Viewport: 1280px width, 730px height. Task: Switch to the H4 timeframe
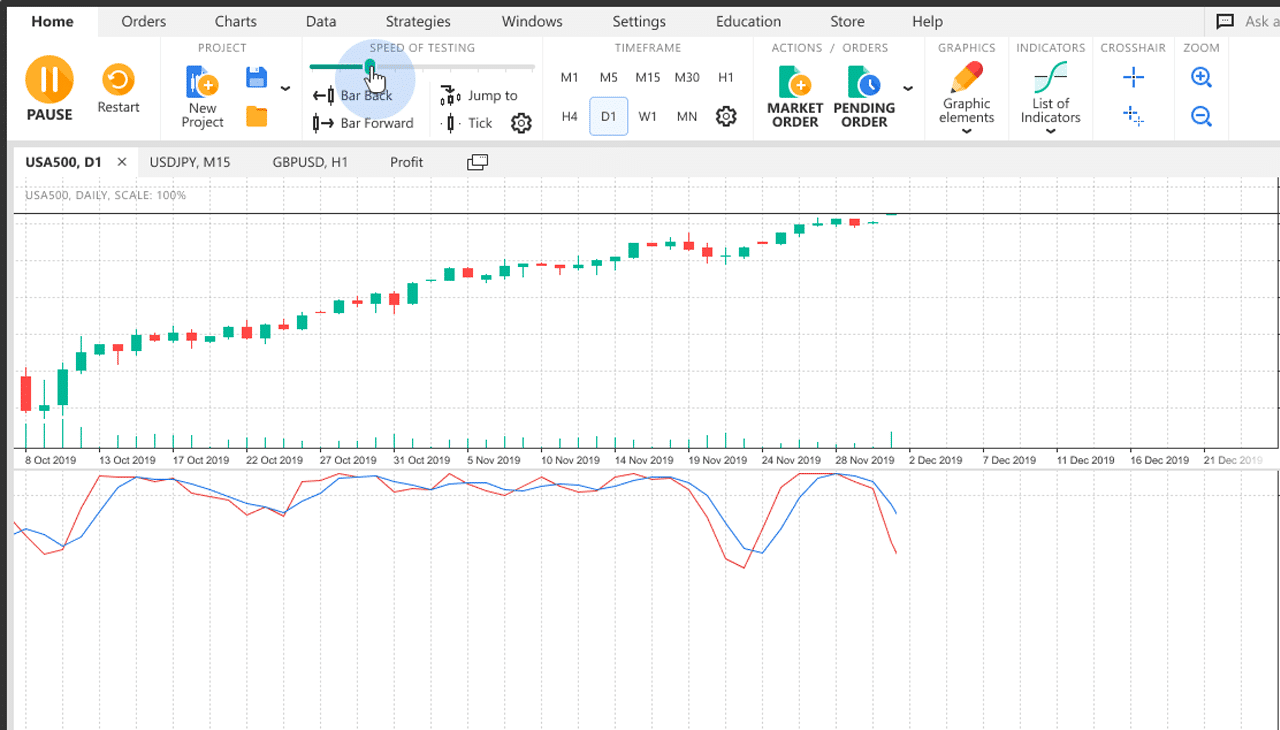point(569,117)
